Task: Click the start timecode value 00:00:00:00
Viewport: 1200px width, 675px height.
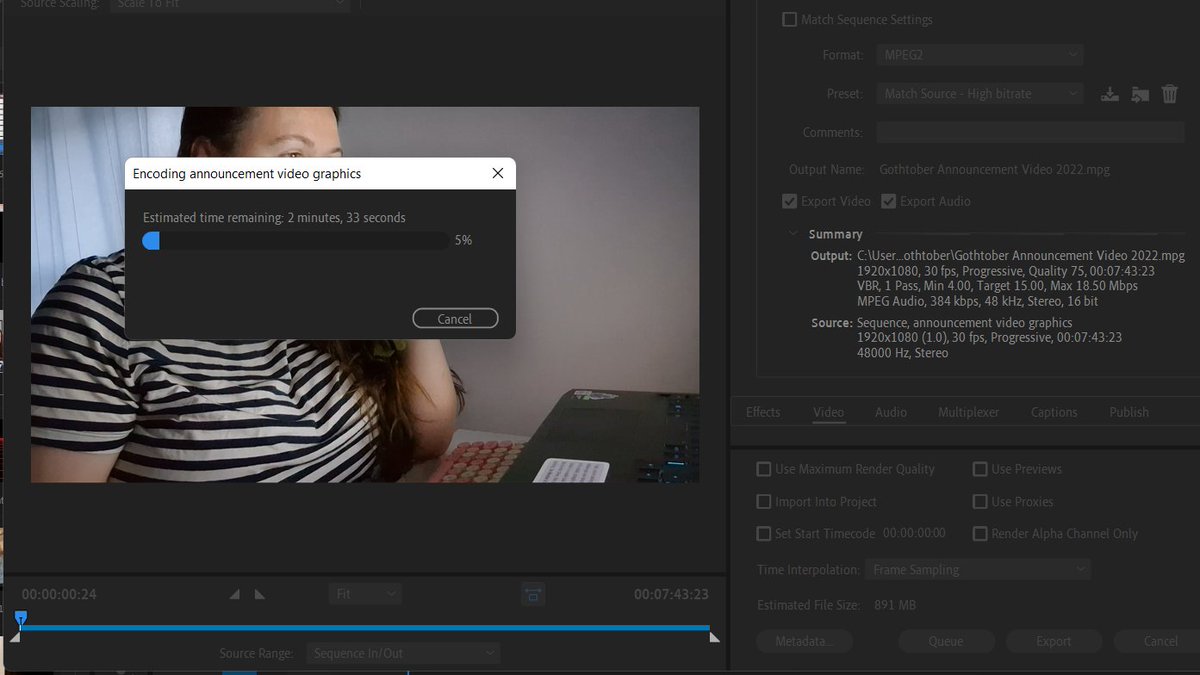Action: [914, 534]
